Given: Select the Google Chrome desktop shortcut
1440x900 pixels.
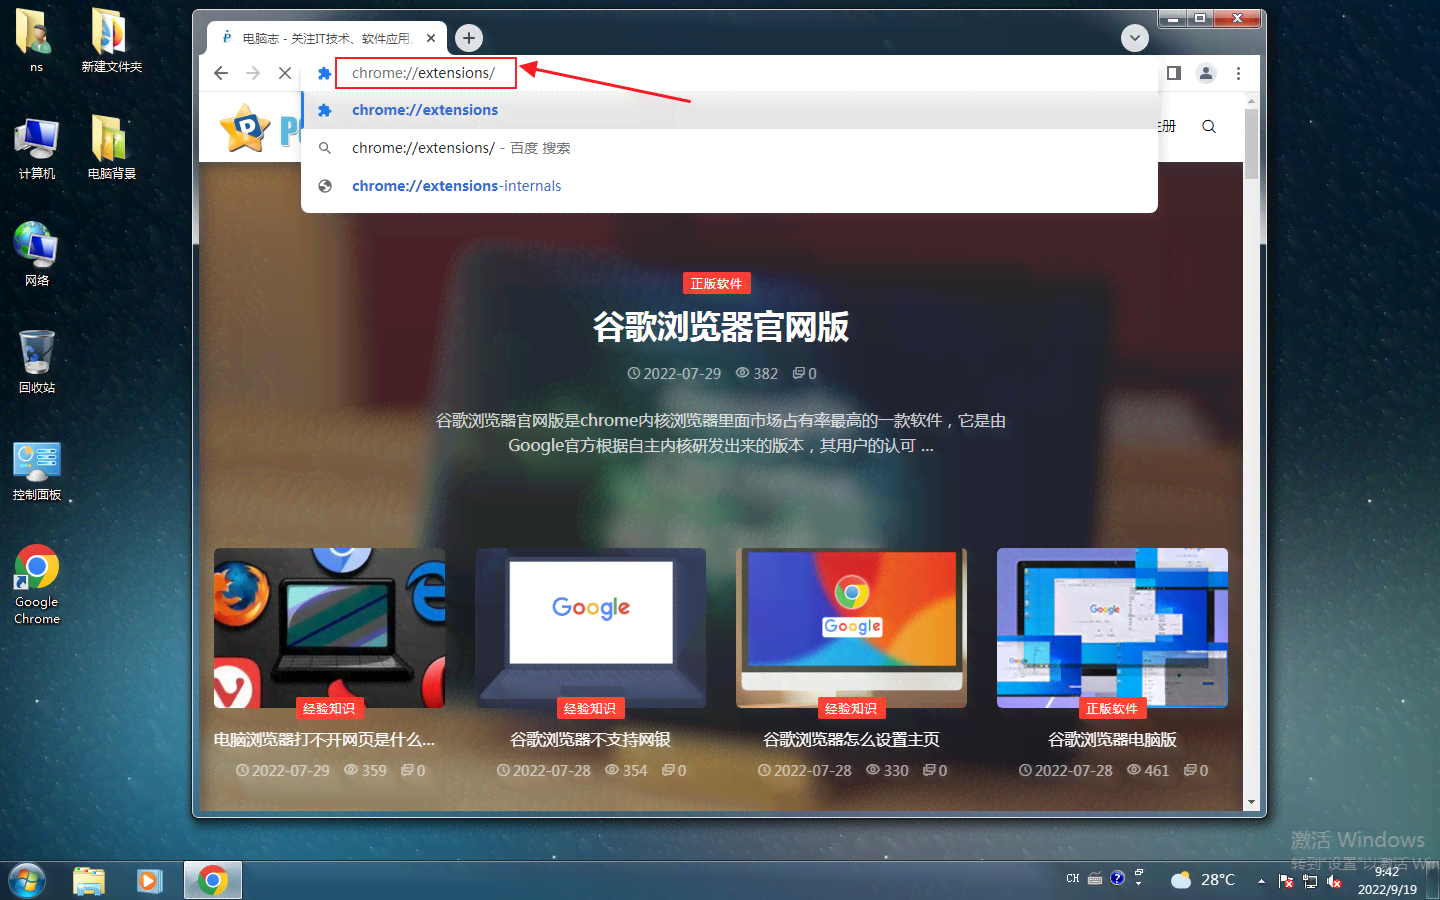Looking at the screenshot, I should (37, 585).
